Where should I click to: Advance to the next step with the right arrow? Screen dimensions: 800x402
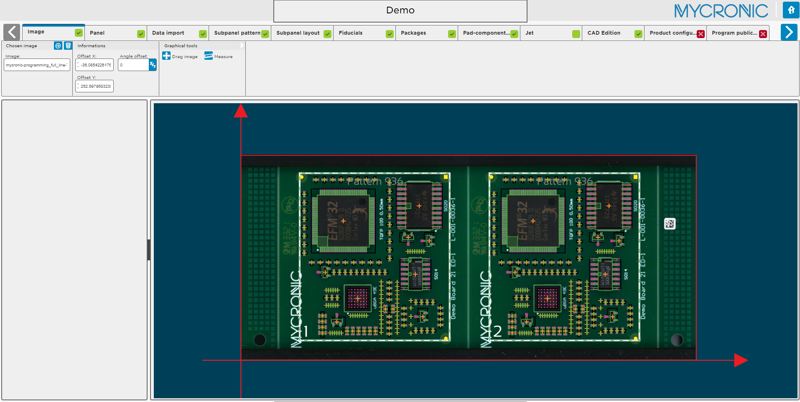(x=789, y=33)
